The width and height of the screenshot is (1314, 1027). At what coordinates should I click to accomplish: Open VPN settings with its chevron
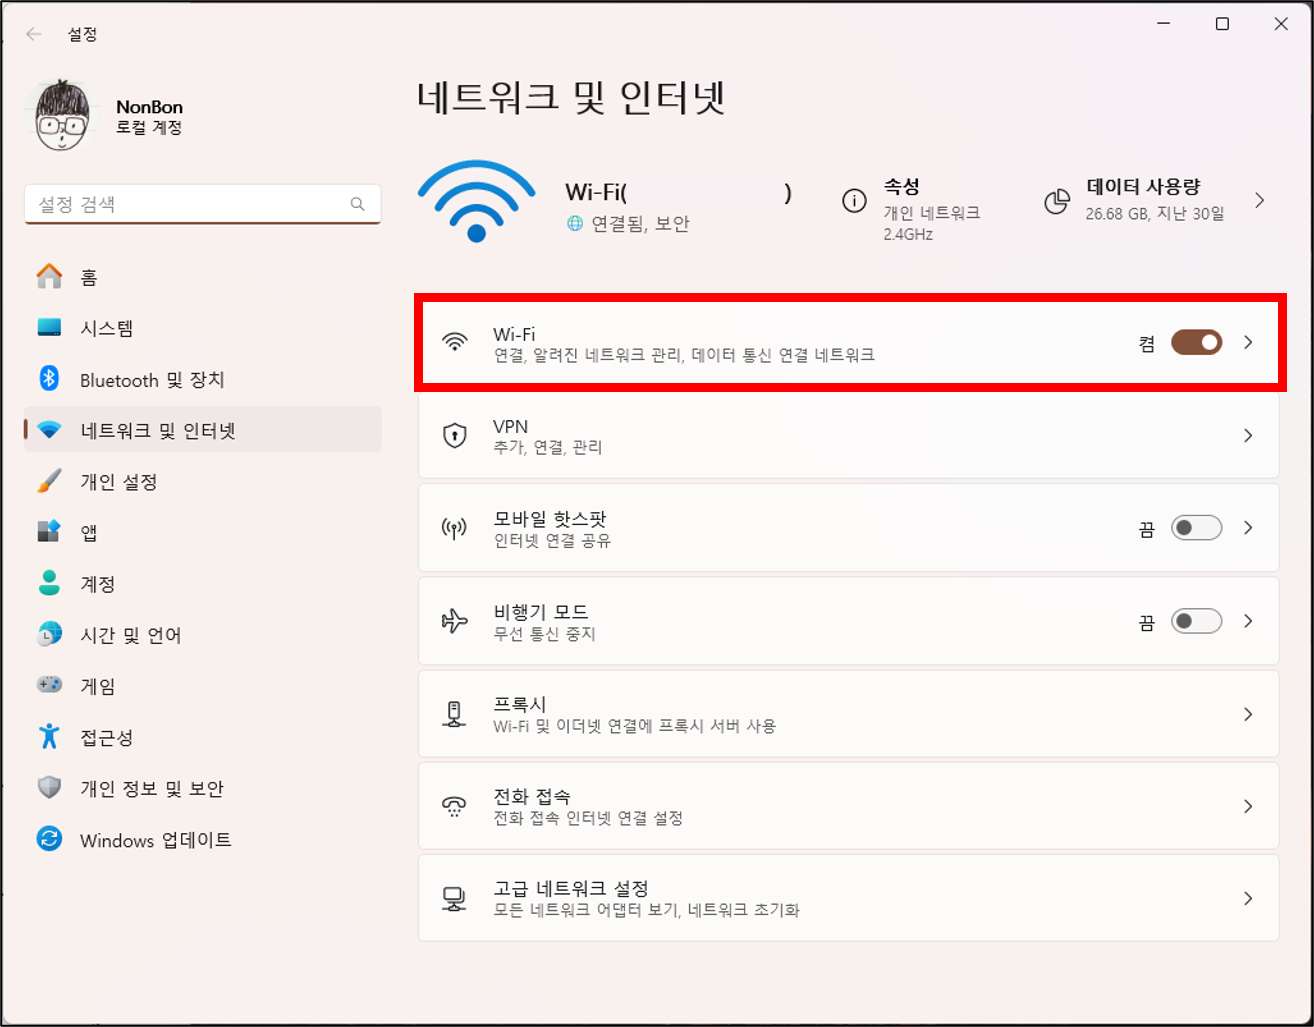click(x=1248, y=435)
